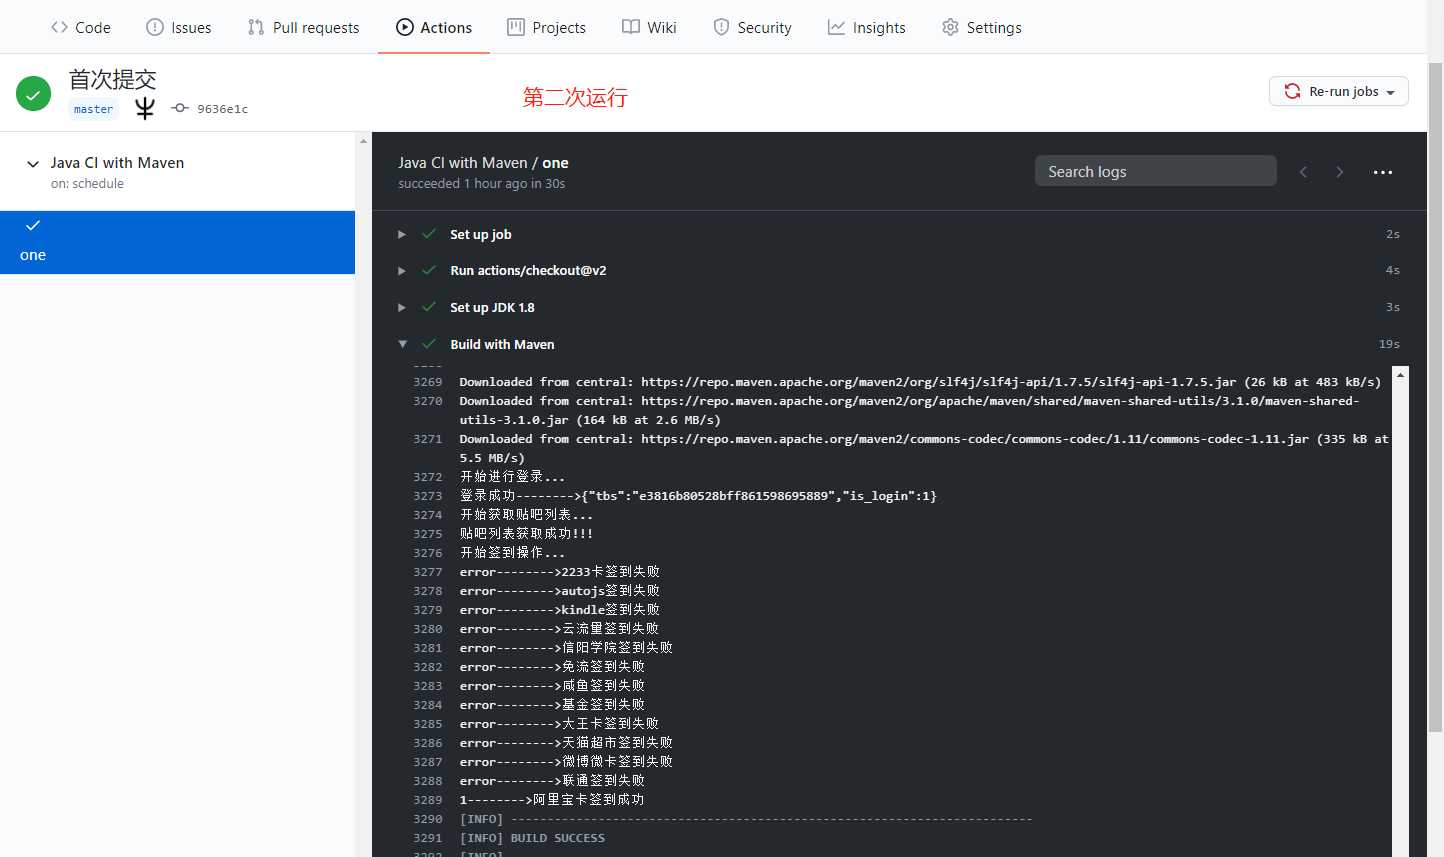Open the Code tab
This screenshot has width=1444, height=857.
pyautogui.click(x=80, y=28)
